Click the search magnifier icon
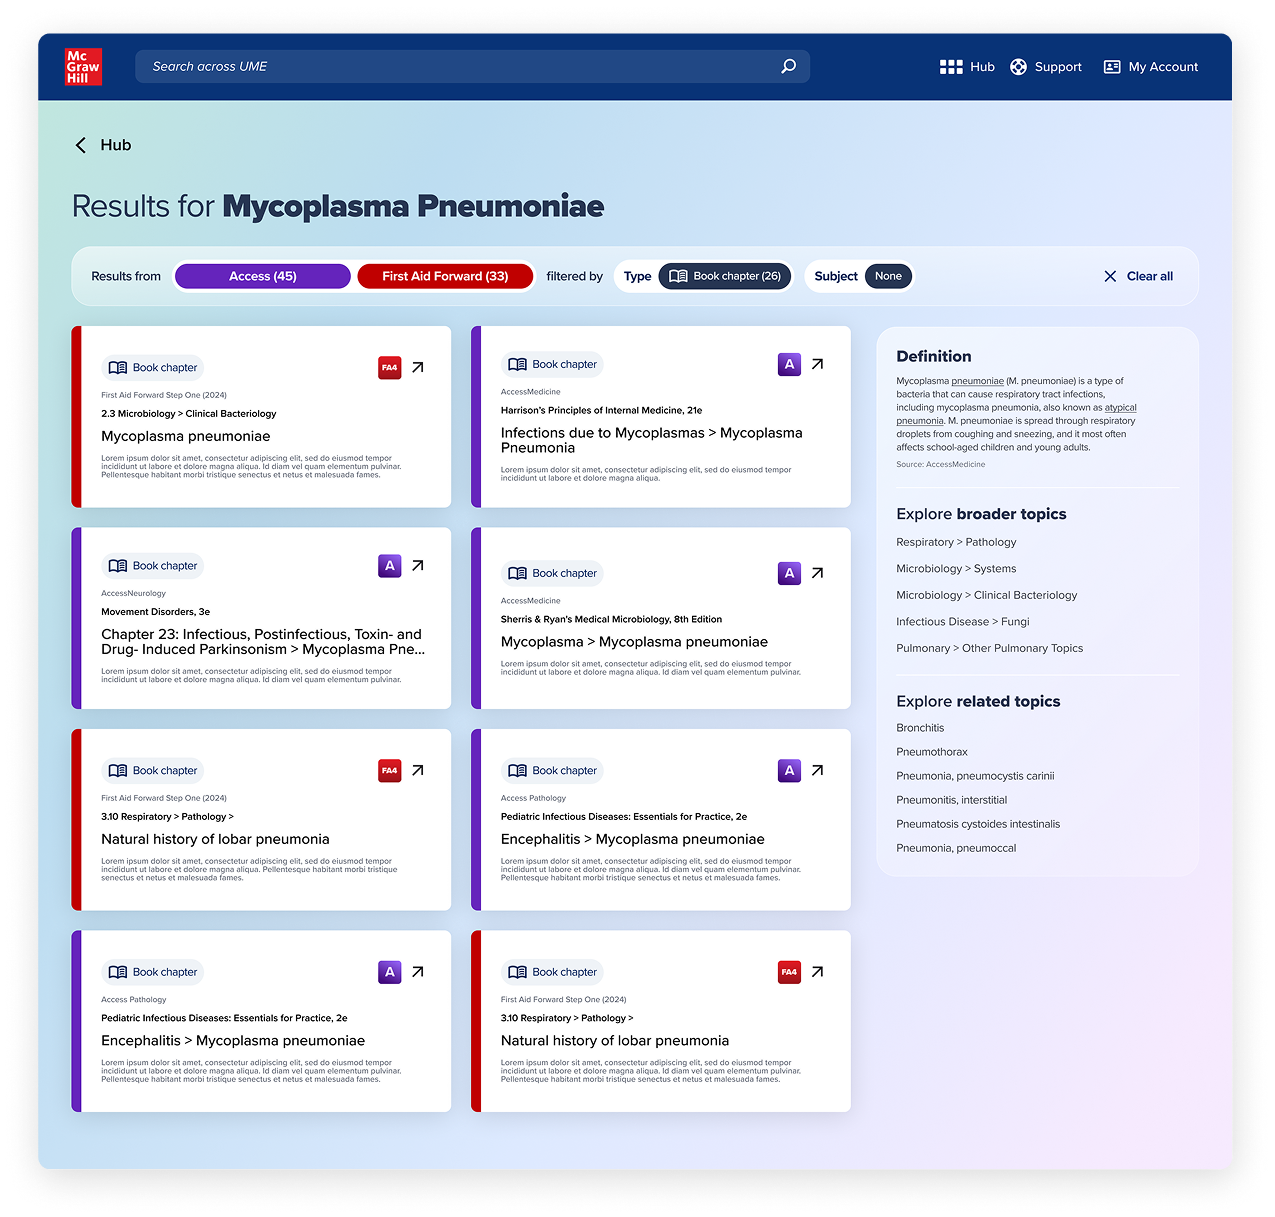Image resolution: width=1275 pixels, height=1217 pixels. [x=789, y=66]
